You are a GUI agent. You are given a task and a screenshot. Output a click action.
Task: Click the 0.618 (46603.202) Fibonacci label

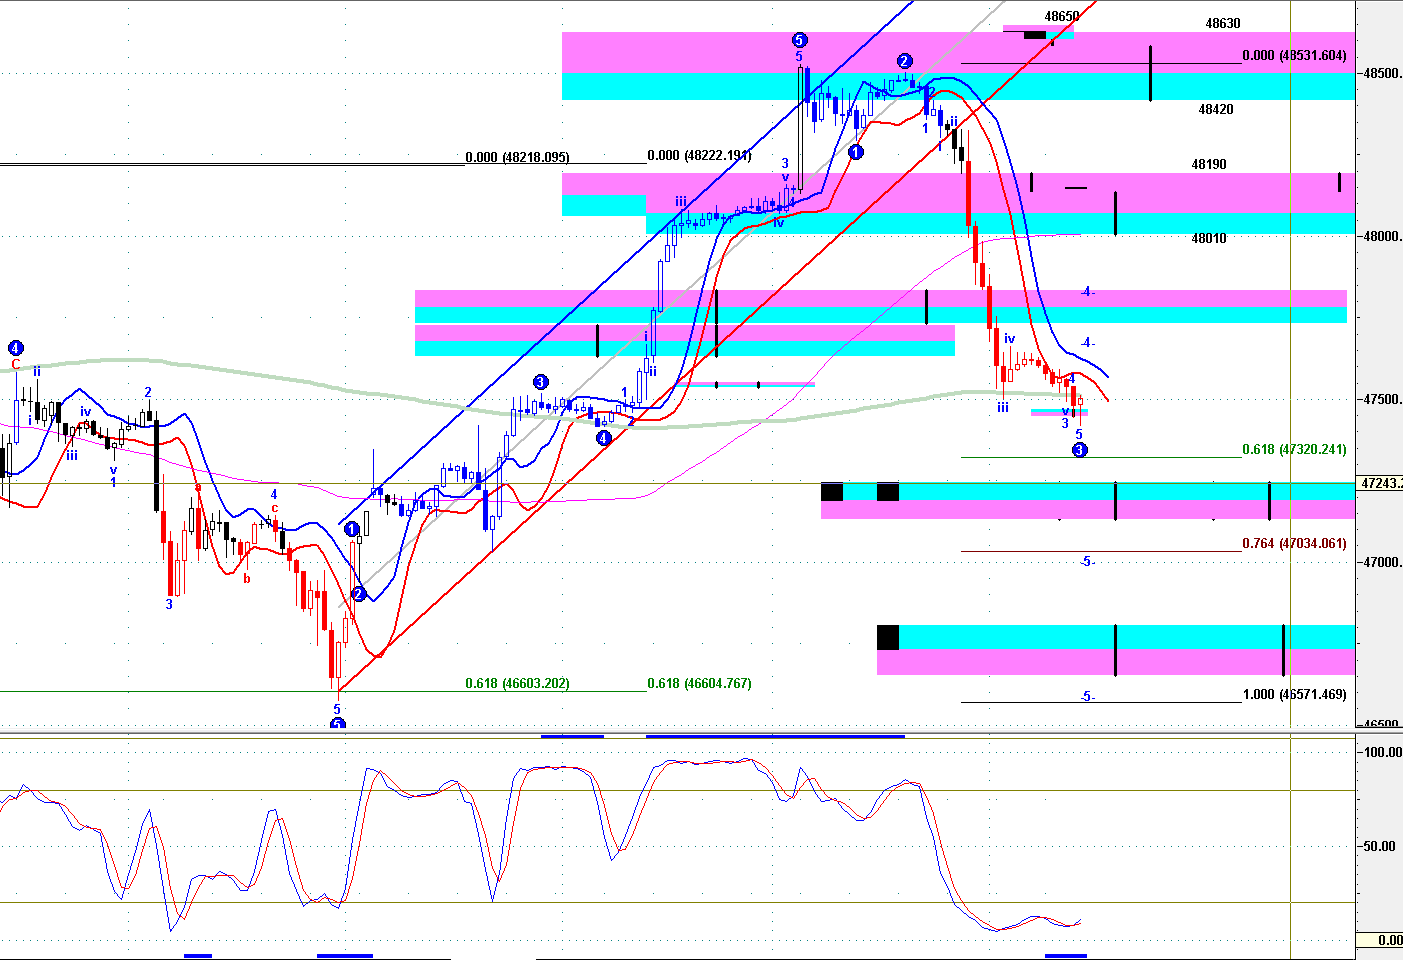(517, 684)
